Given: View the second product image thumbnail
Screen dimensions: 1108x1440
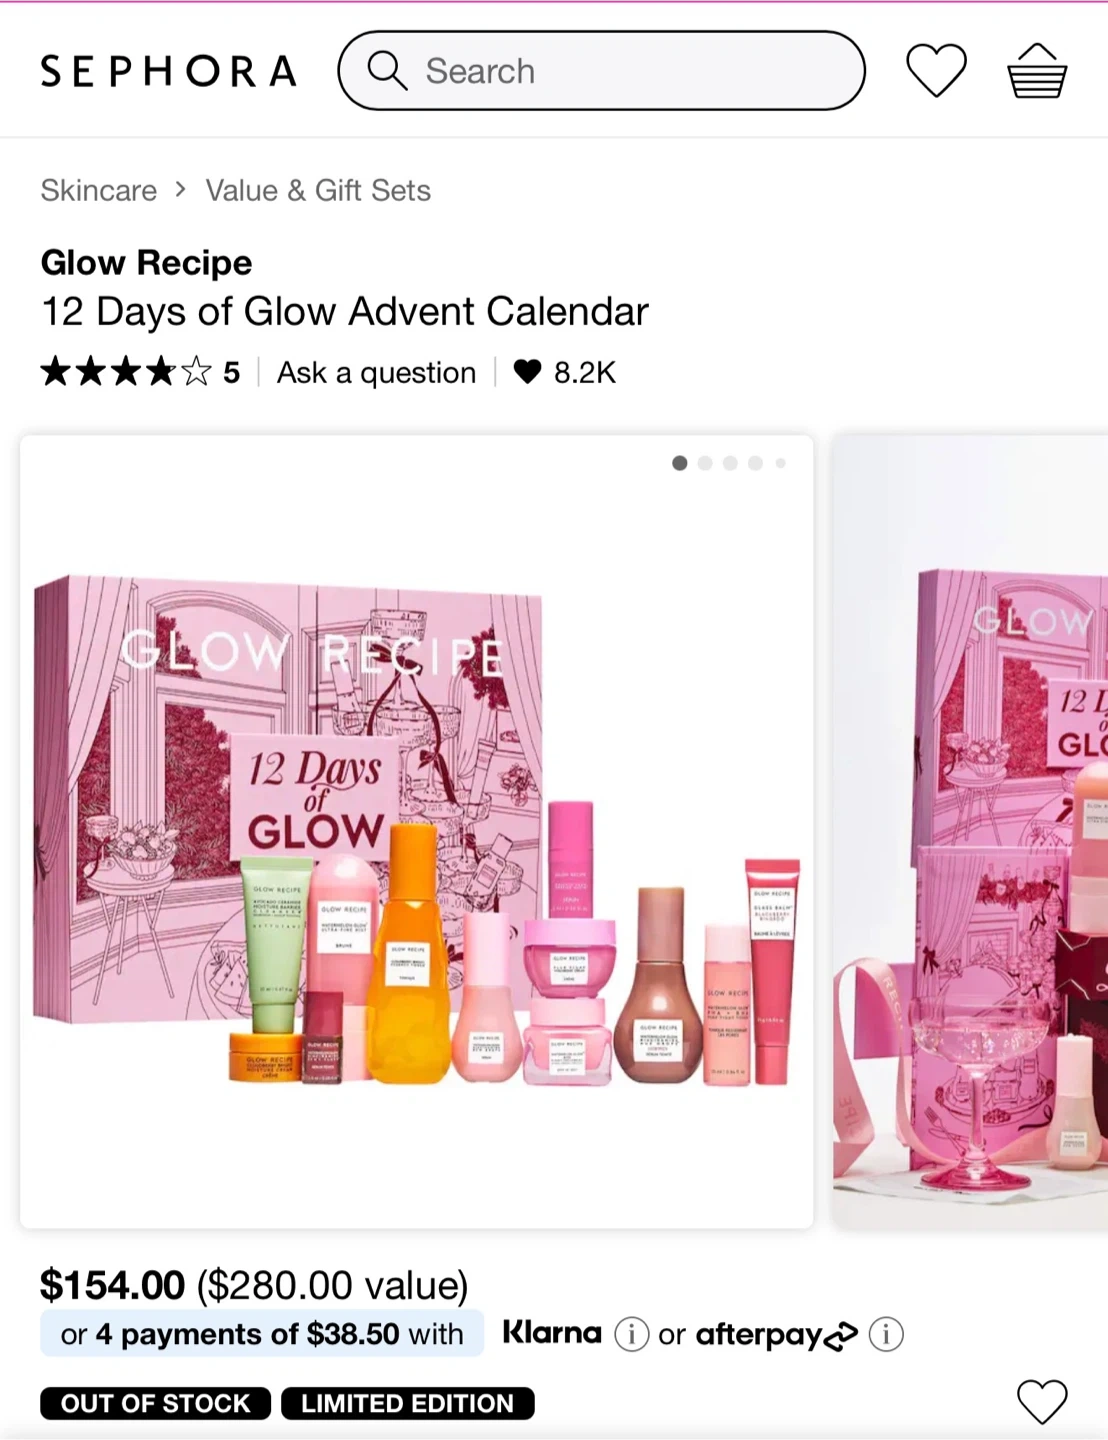Looking at the screenshot, I should point(970,832).
